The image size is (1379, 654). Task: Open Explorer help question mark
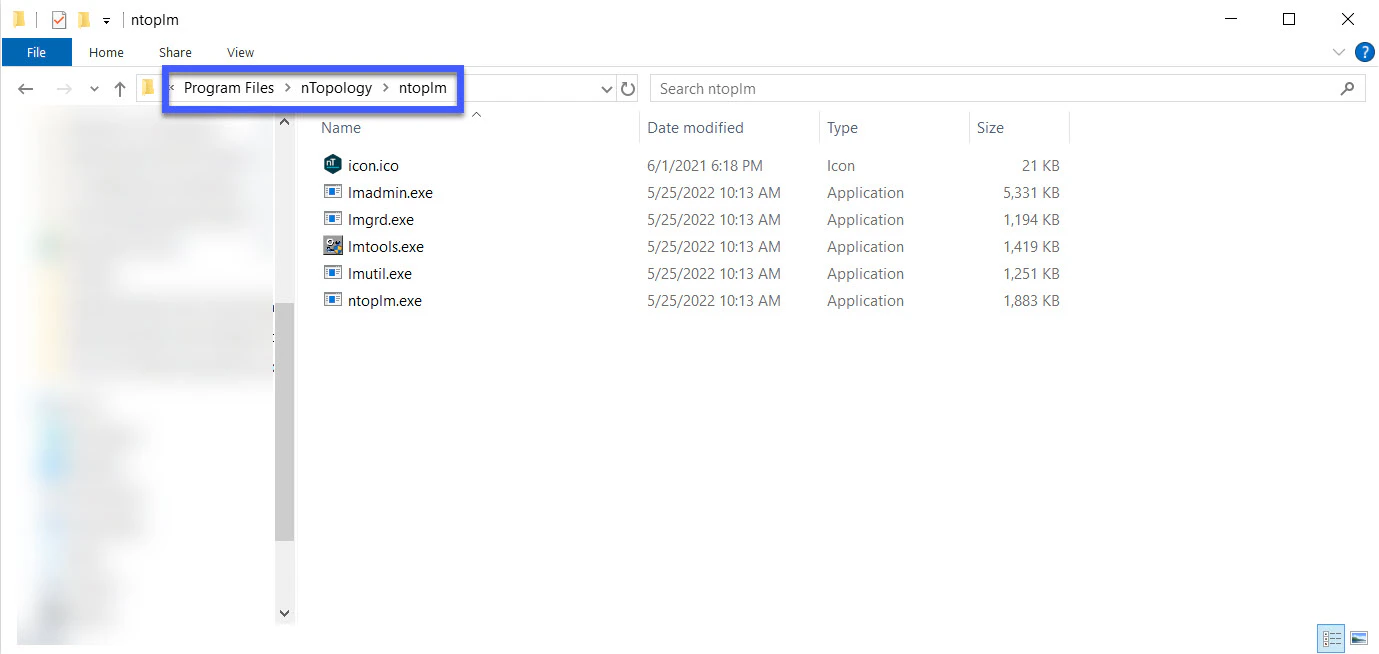1364,52
